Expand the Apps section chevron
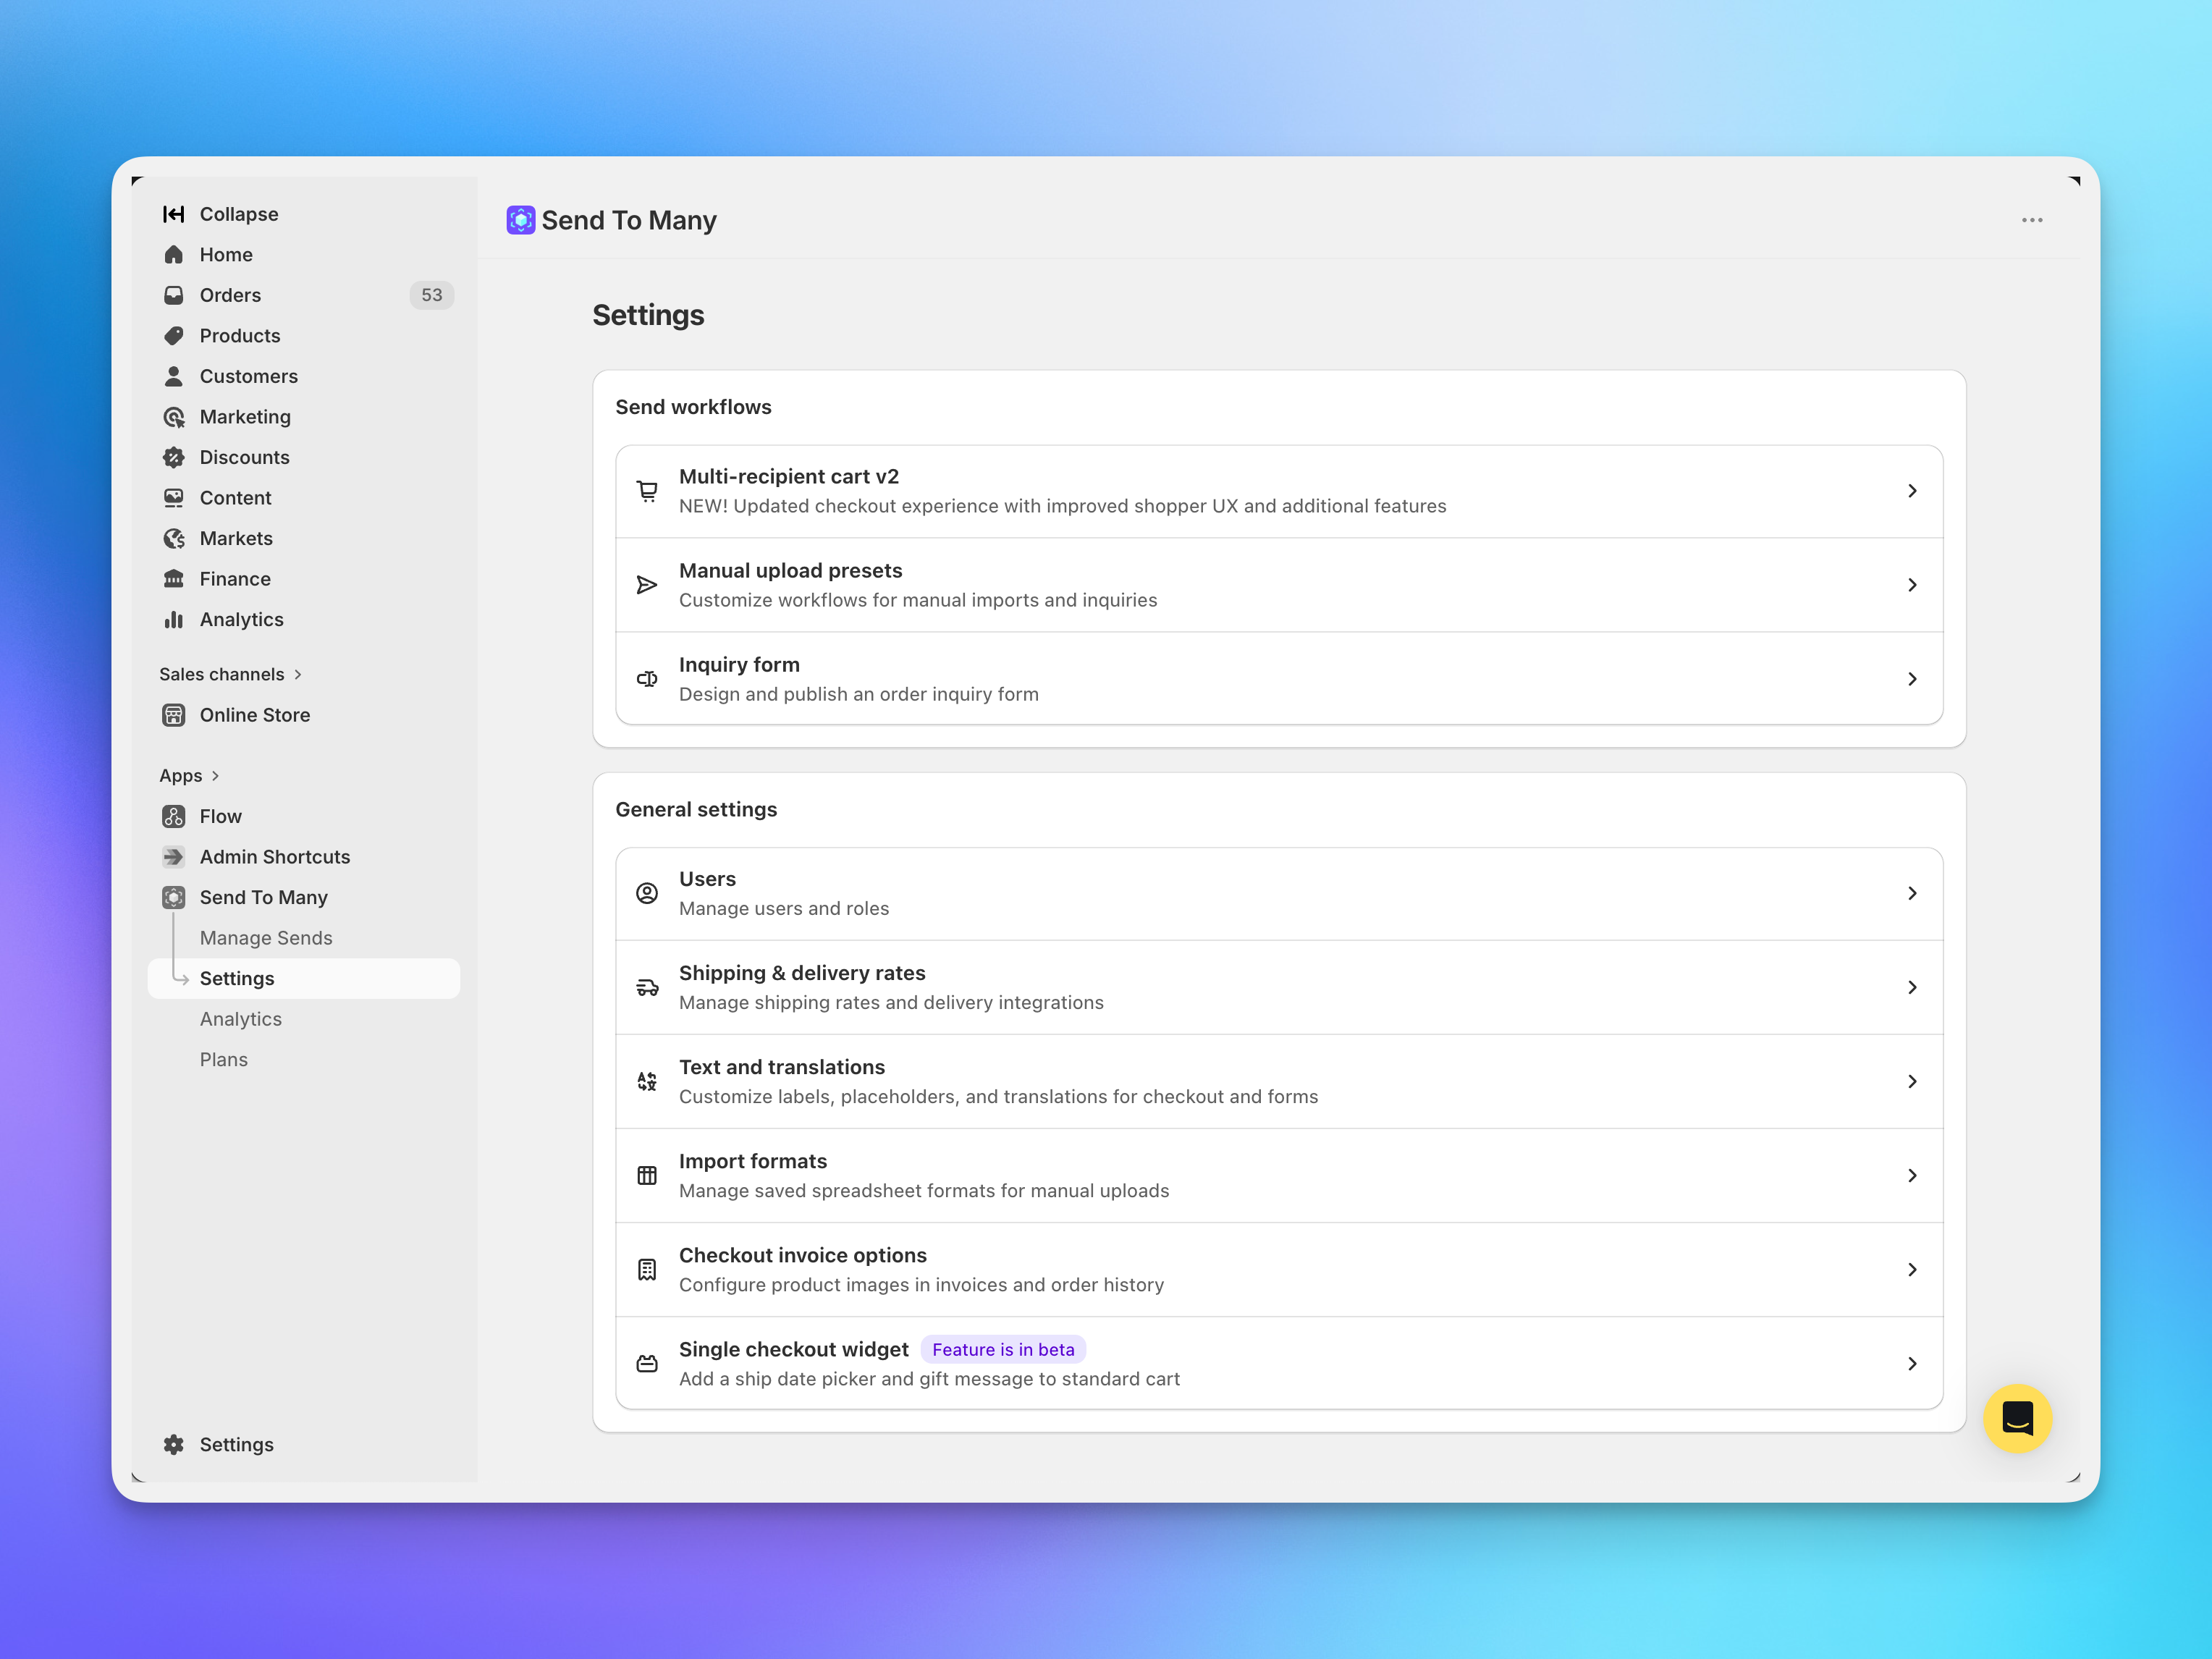The width and height of the screenshot is (2212, 1659). click(x=215, y=775)
